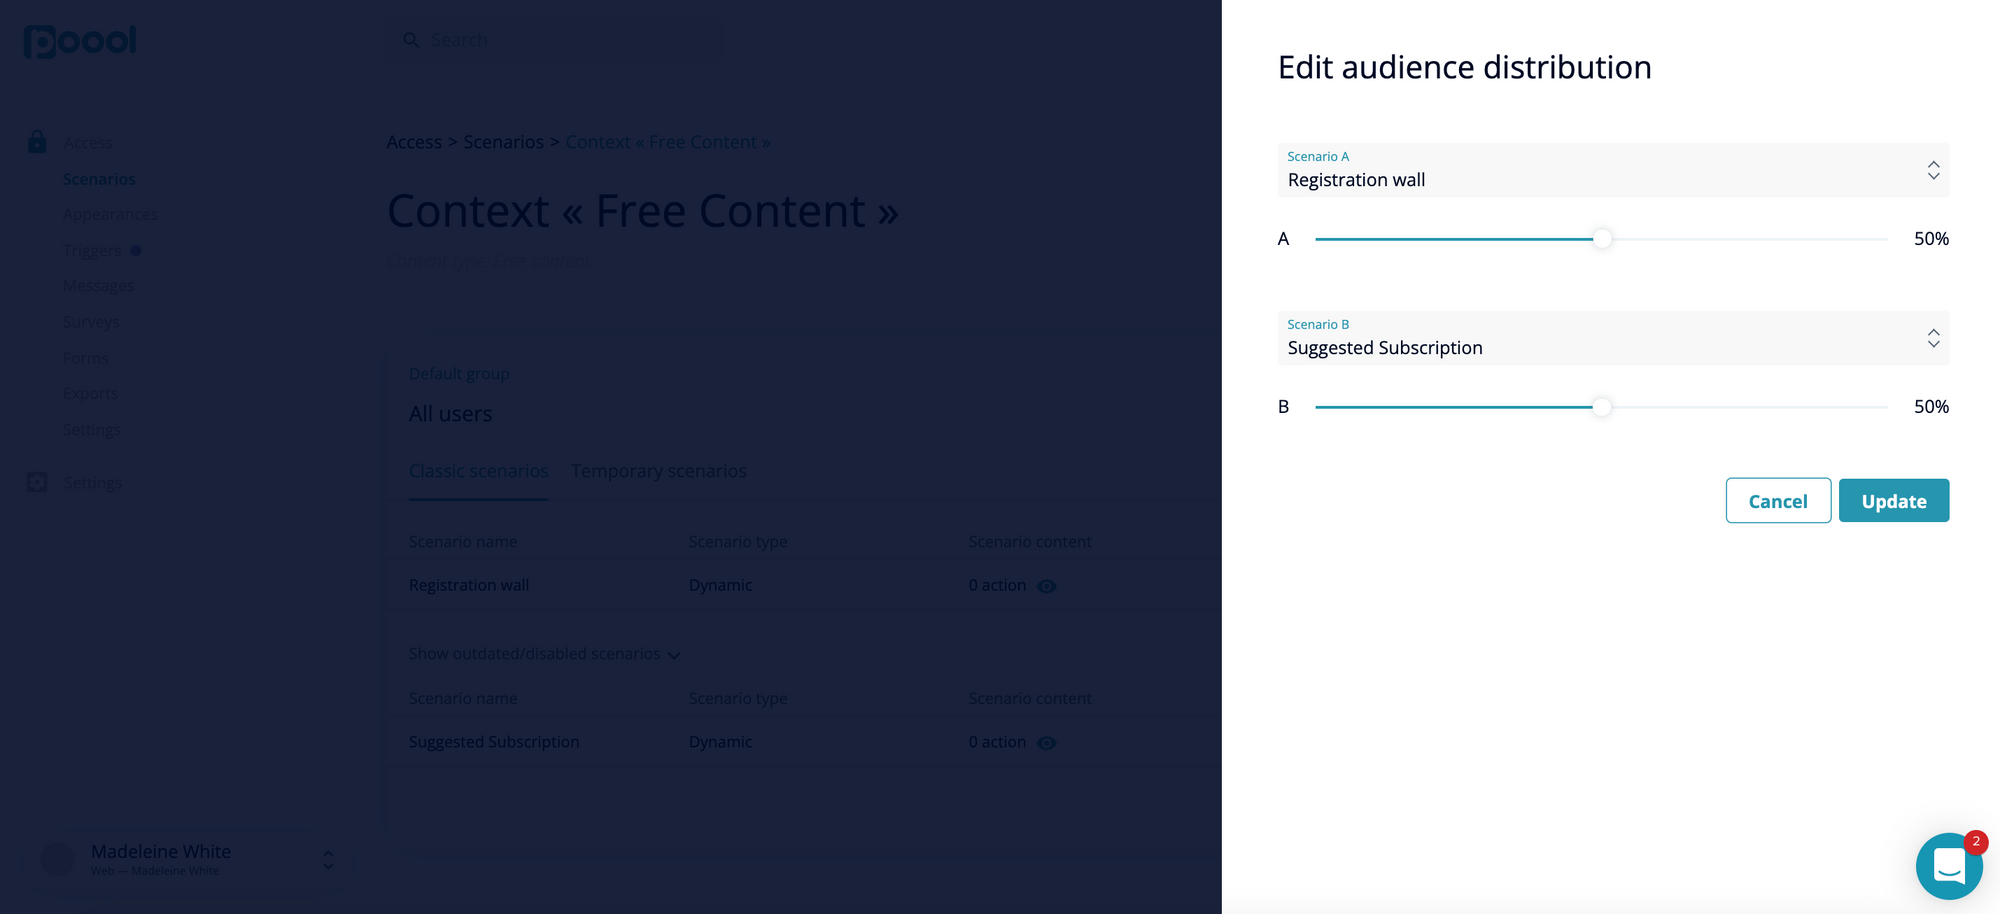Click the Cancel button
This screenshot has width=2000, height=914.
1778,500
